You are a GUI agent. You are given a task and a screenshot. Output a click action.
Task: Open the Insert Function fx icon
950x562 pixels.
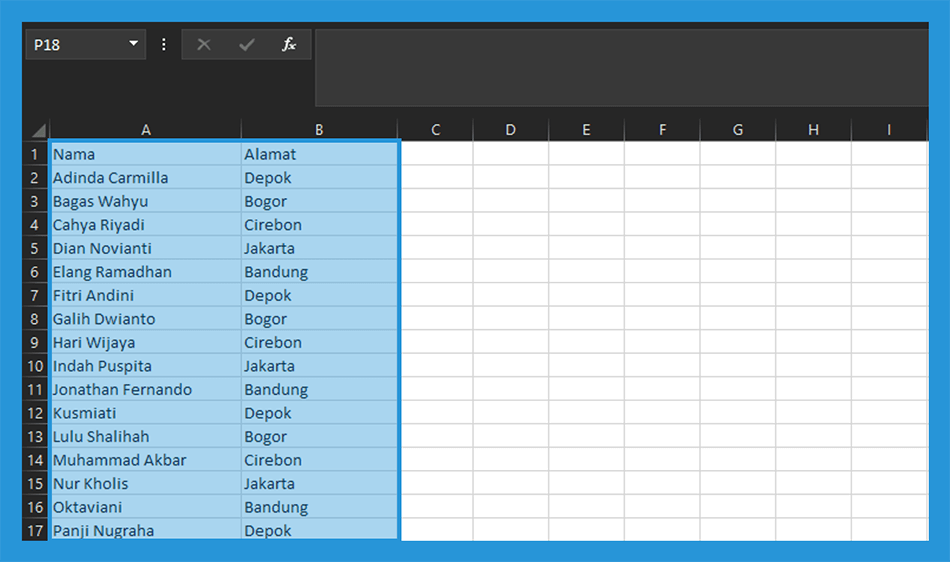pyautogui.click(x=289, y=44)
